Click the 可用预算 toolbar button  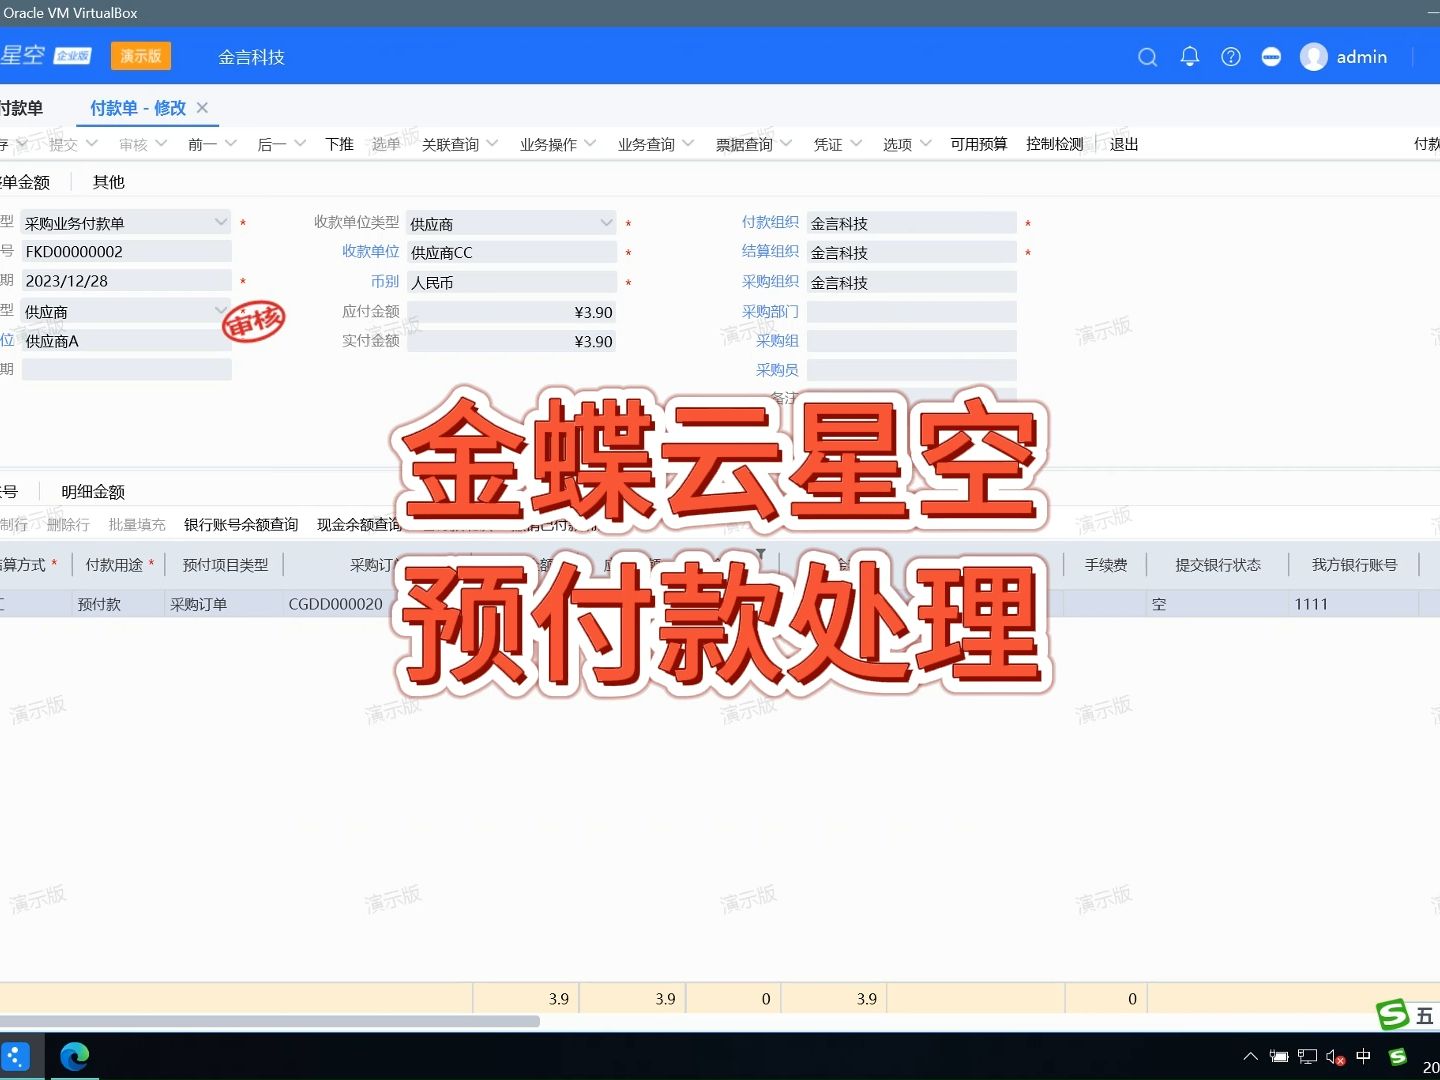pos(978,144)
